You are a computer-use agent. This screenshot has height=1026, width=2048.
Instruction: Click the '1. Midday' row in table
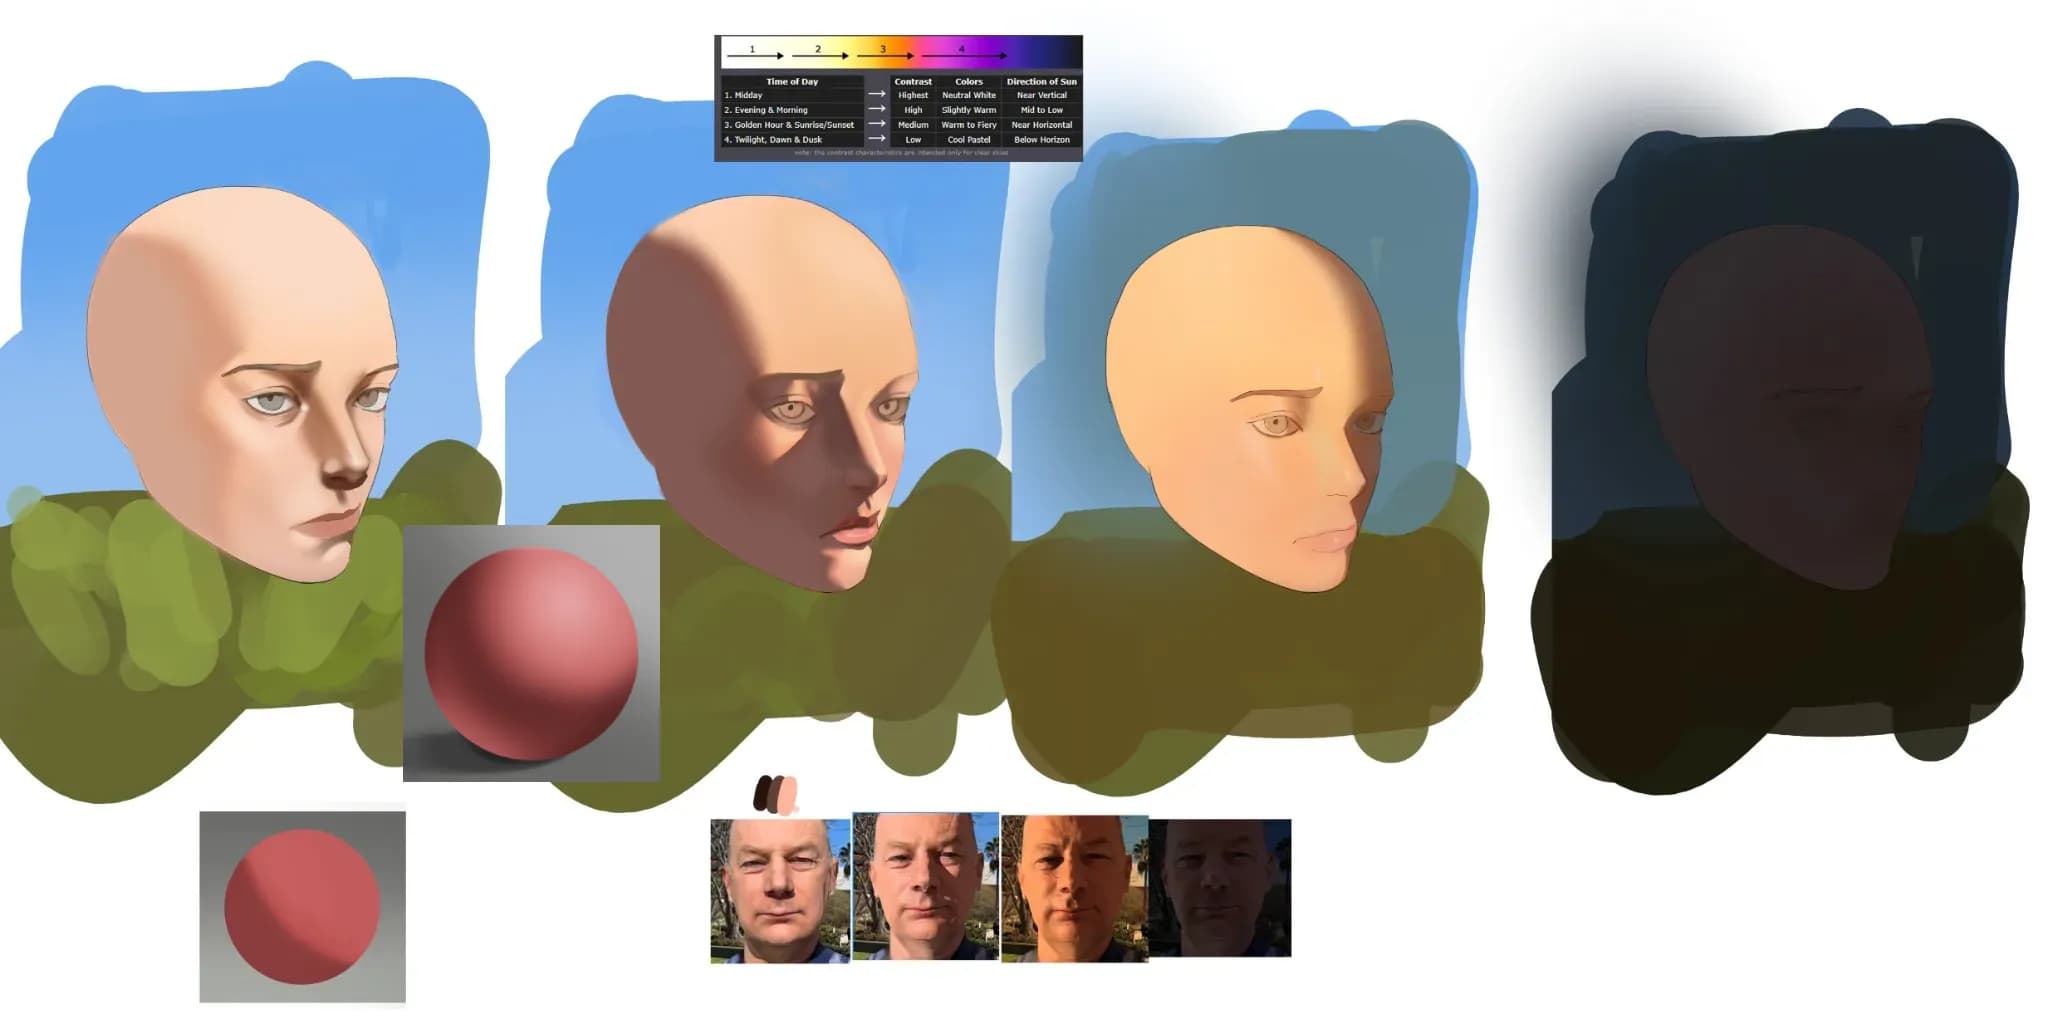pyautogui.click(x=792, y=95)
